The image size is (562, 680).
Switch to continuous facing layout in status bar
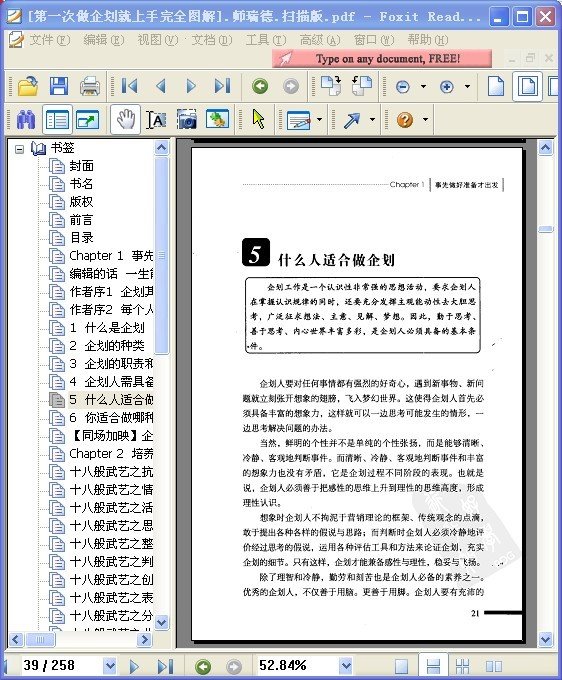pos(463,666)
